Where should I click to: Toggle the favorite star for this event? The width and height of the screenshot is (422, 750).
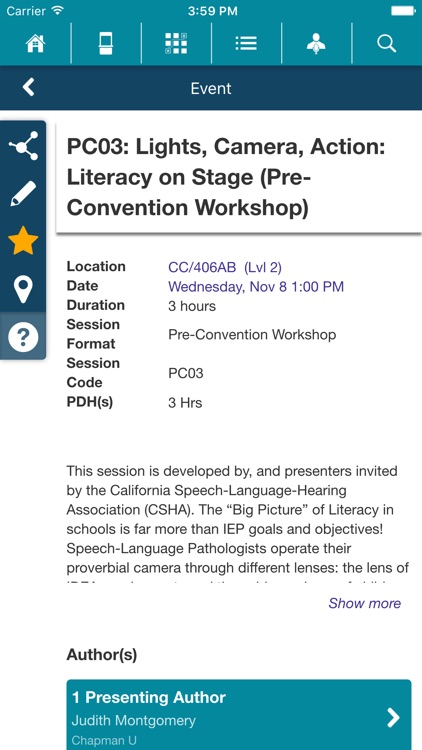(23, 241)
